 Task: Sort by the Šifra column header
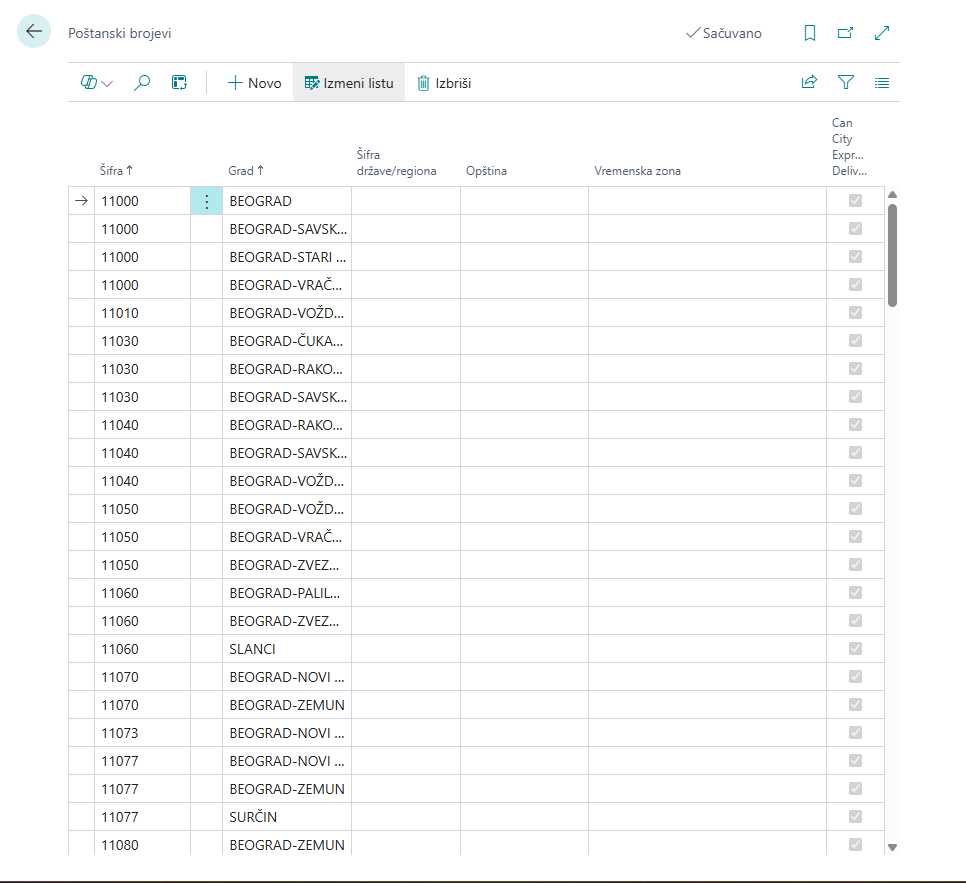[117, 171]
